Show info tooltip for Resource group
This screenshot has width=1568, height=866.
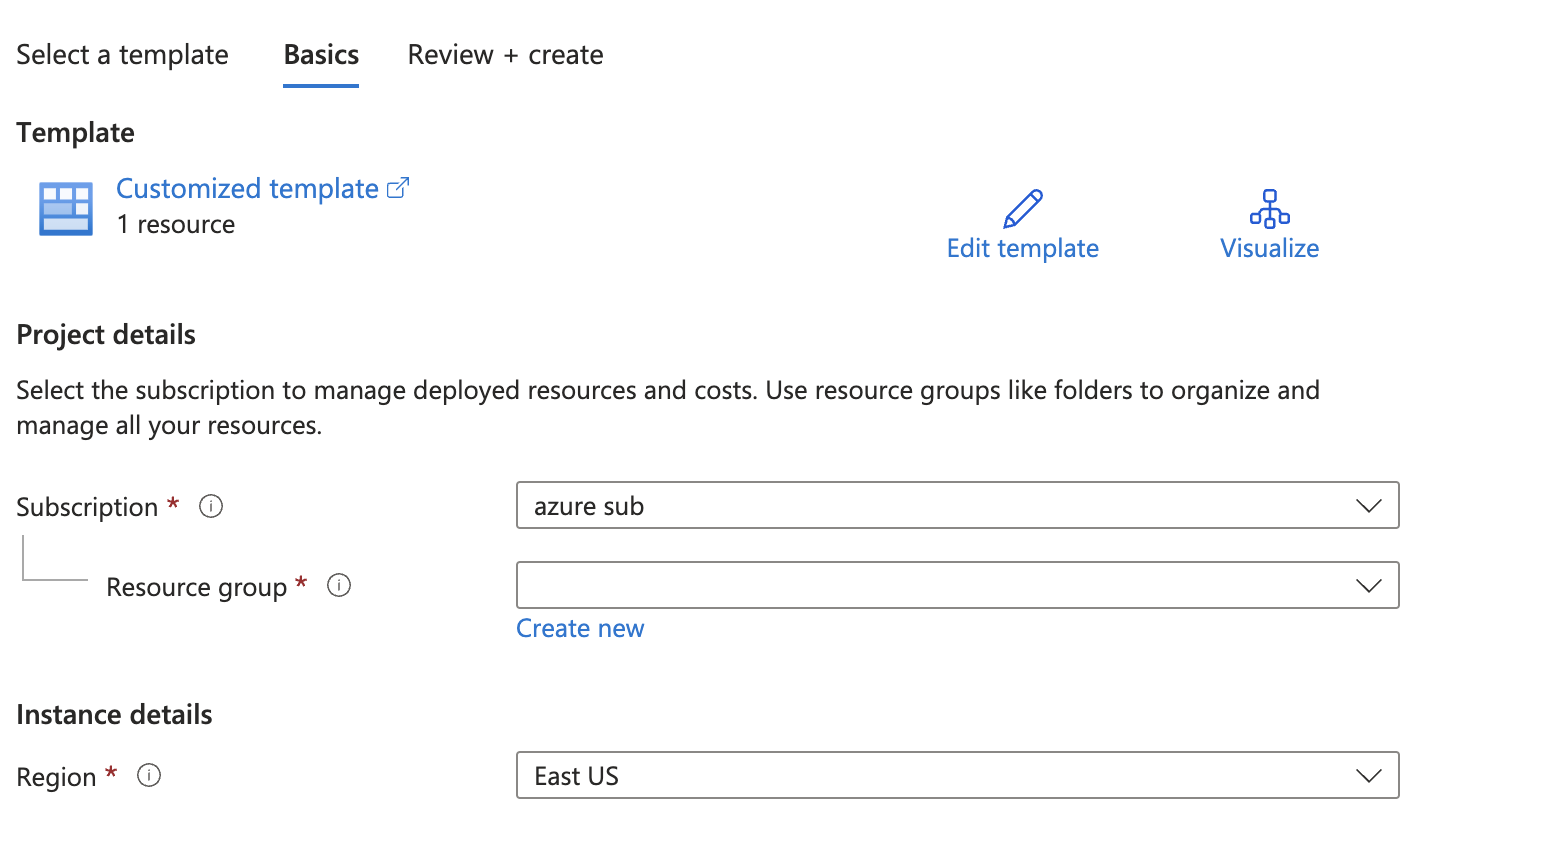[339, 586]
